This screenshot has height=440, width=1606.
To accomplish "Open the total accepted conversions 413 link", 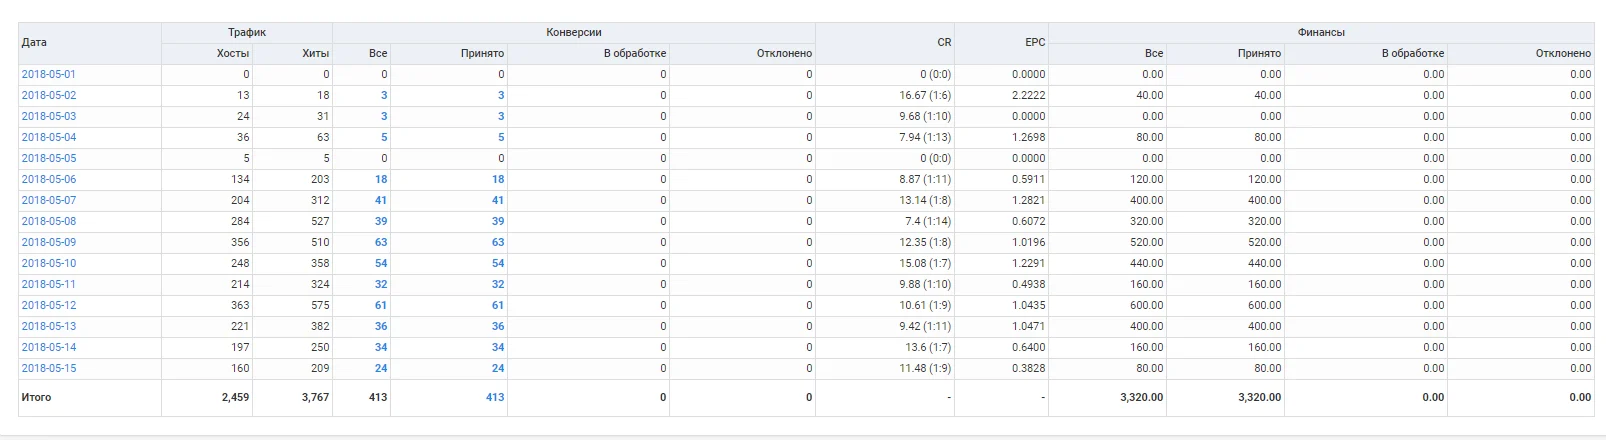I will [495, 397].
